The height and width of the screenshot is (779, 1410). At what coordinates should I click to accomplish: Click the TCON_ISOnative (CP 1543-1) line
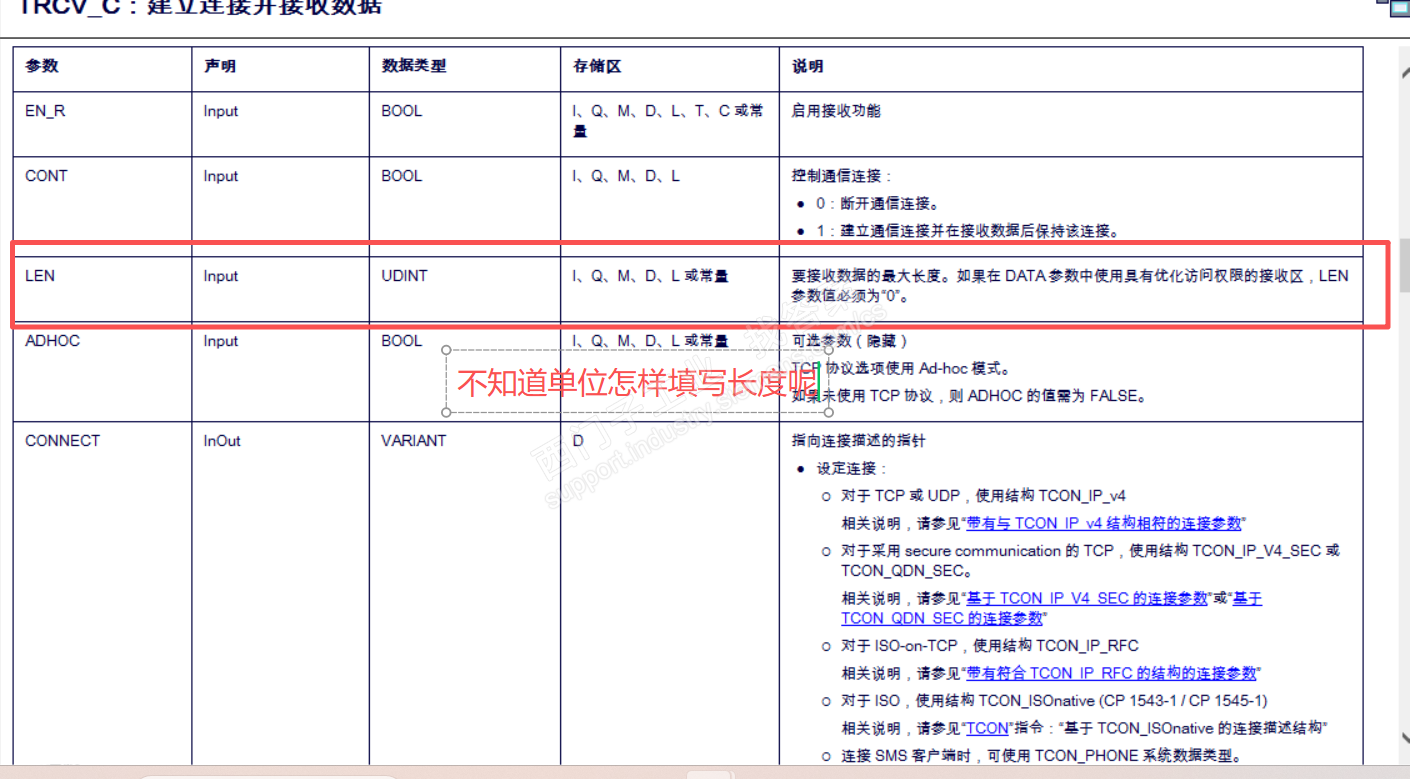(1054, 701)
